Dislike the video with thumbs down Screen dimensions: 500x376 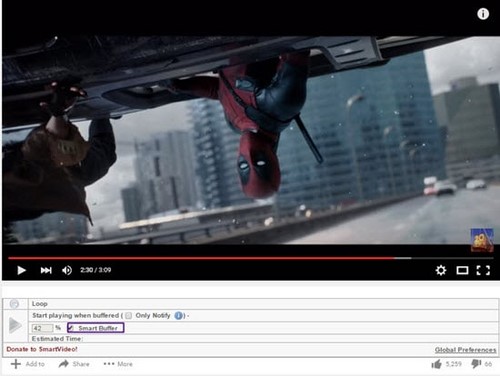coord(476,364)
